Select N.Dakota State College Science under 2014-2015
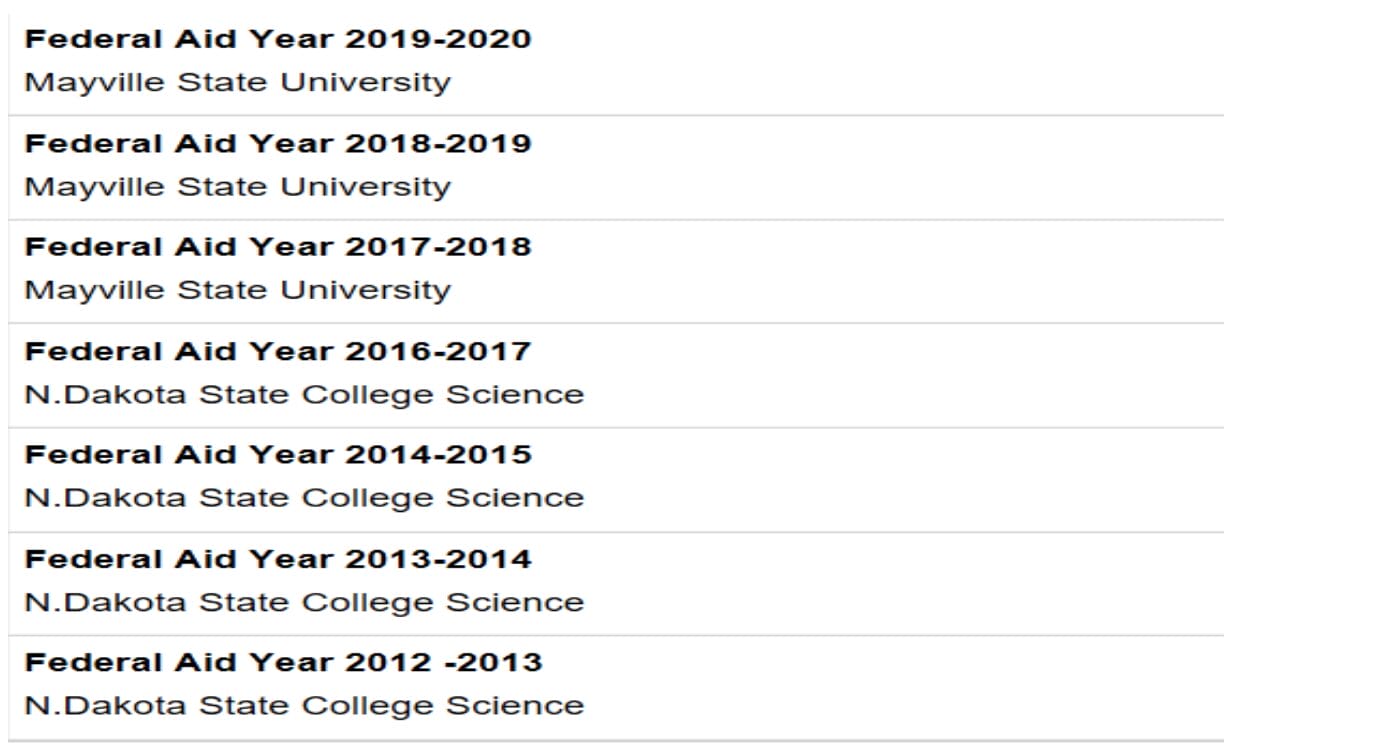Screen dimensions: 1396x750 point(303,498)
